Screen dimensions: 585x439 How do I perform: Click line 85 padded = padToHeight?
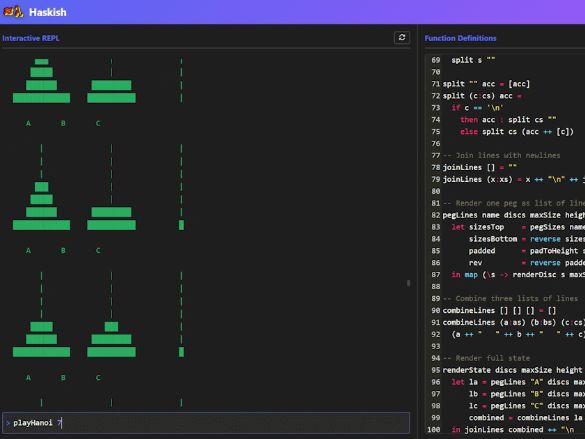[x=527, y=251]
